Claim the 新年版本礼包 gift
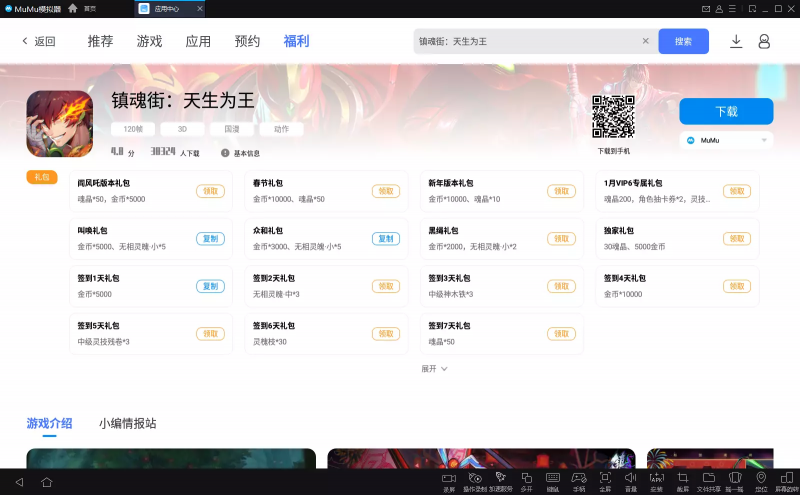800x495 pixels. [562, 191]
